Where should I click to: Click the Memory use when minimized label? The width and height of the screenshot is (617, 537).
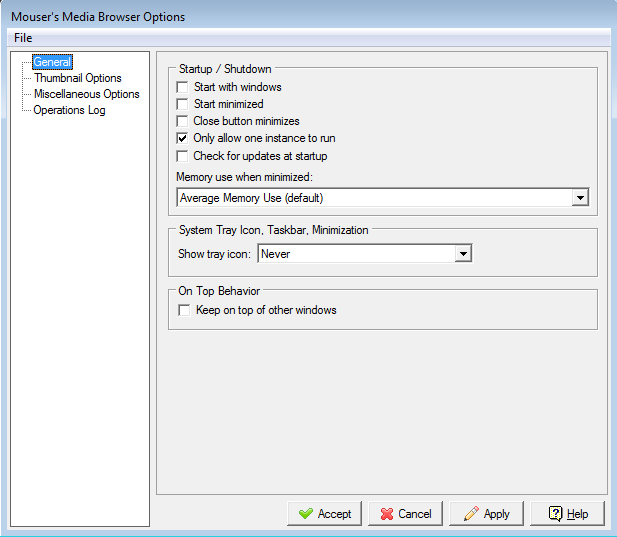pyautogui.click(x=244, y=177)
